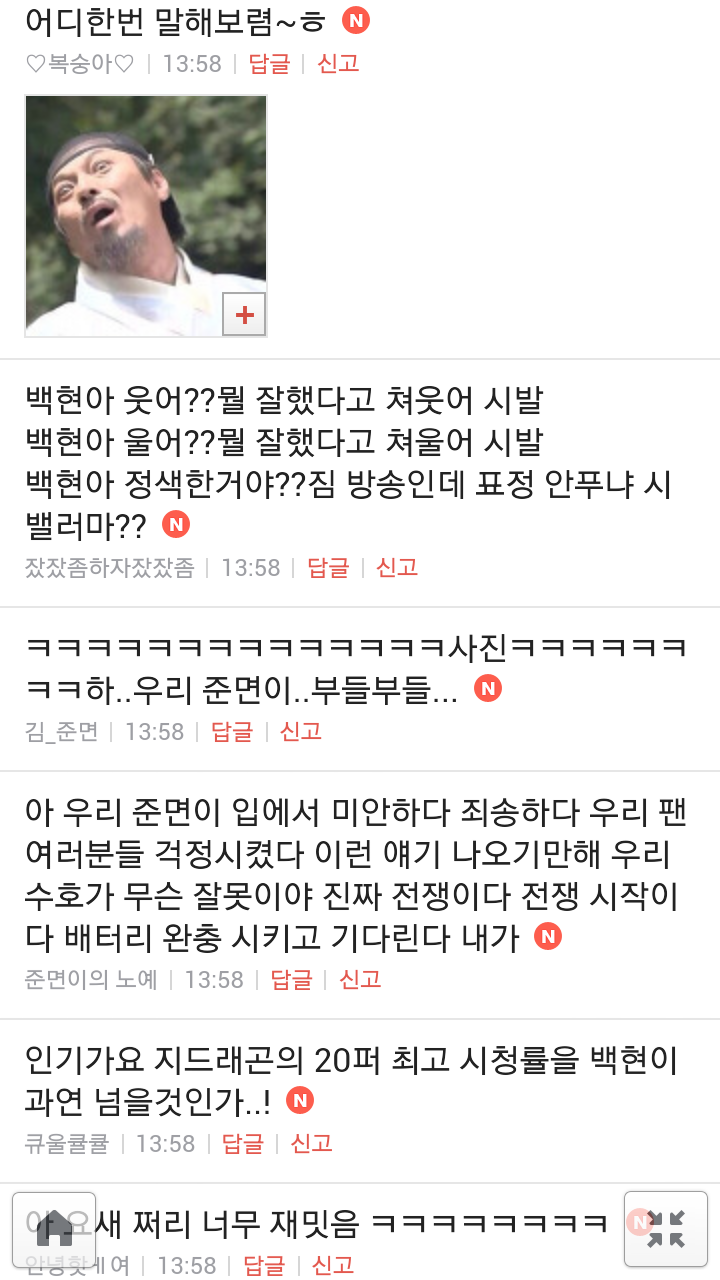Report (신고) the 큐울큘큘 comment
The height and width of the screenshot is (1280, 720).
[x=312, y=1144]
